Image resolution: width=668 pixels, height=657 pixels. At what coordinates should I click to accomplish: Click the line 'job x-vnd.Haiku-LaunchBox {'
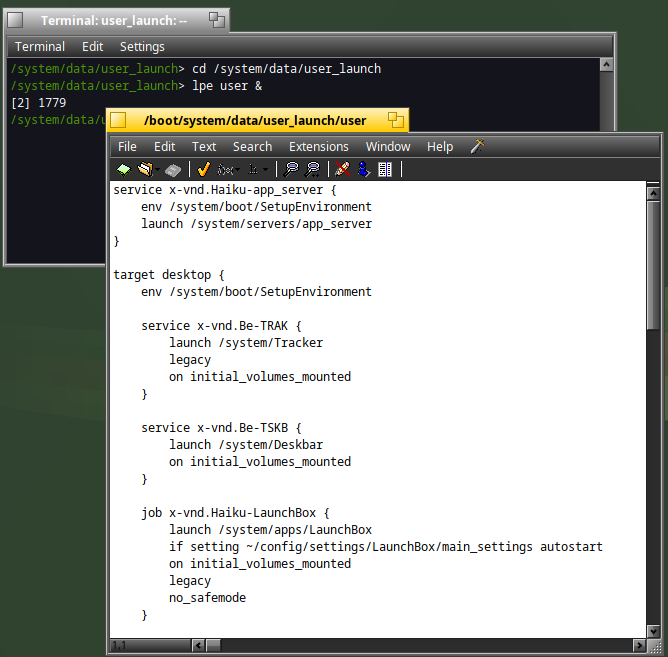click(x=236, y=513)
